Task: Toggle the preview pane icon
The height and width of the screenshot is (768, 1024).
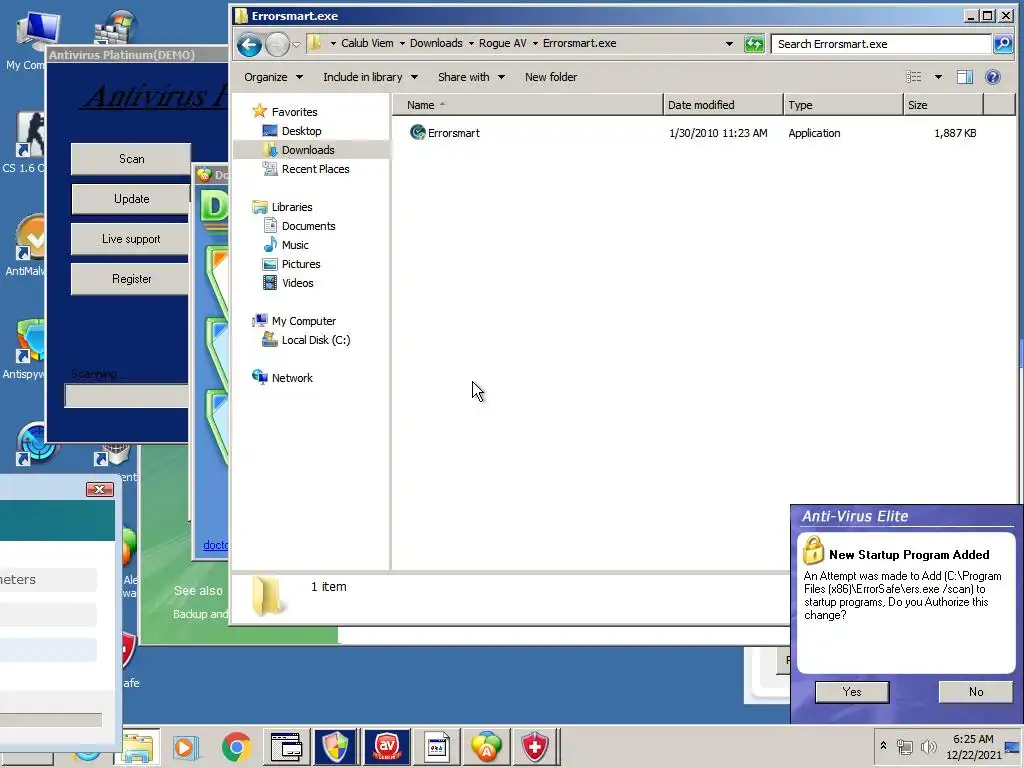Action: coord(965,77)
